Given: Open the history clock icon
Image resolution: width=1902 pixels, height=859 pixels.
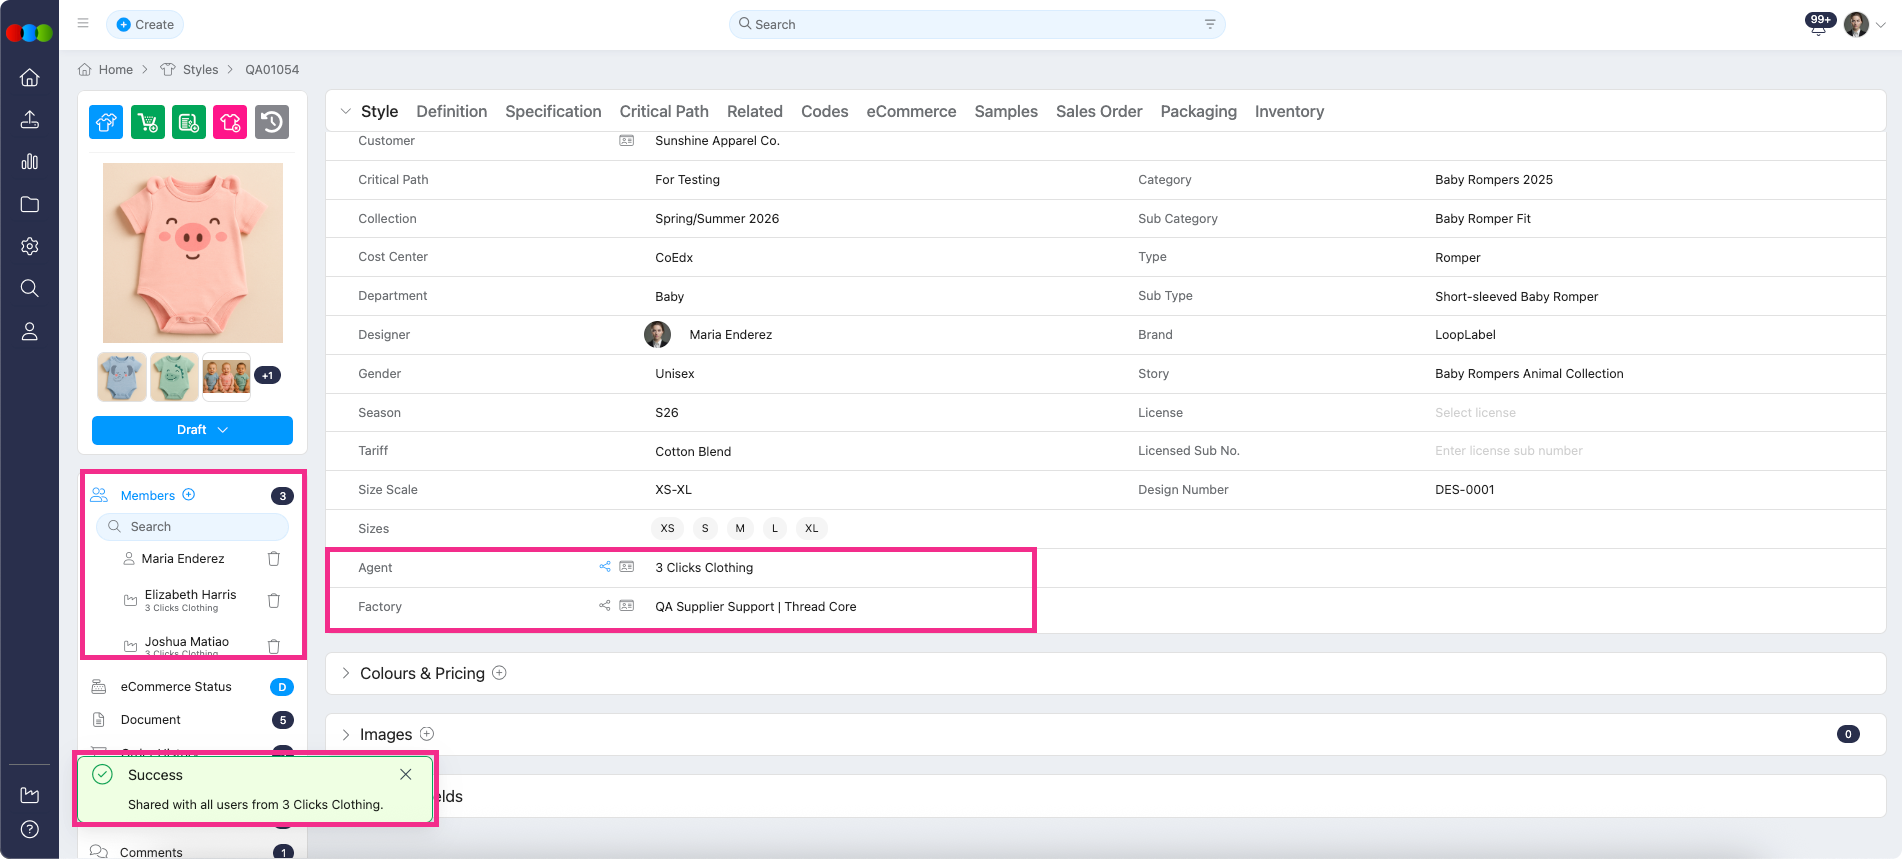Looking at the screenshot, I should coord(272,122).
